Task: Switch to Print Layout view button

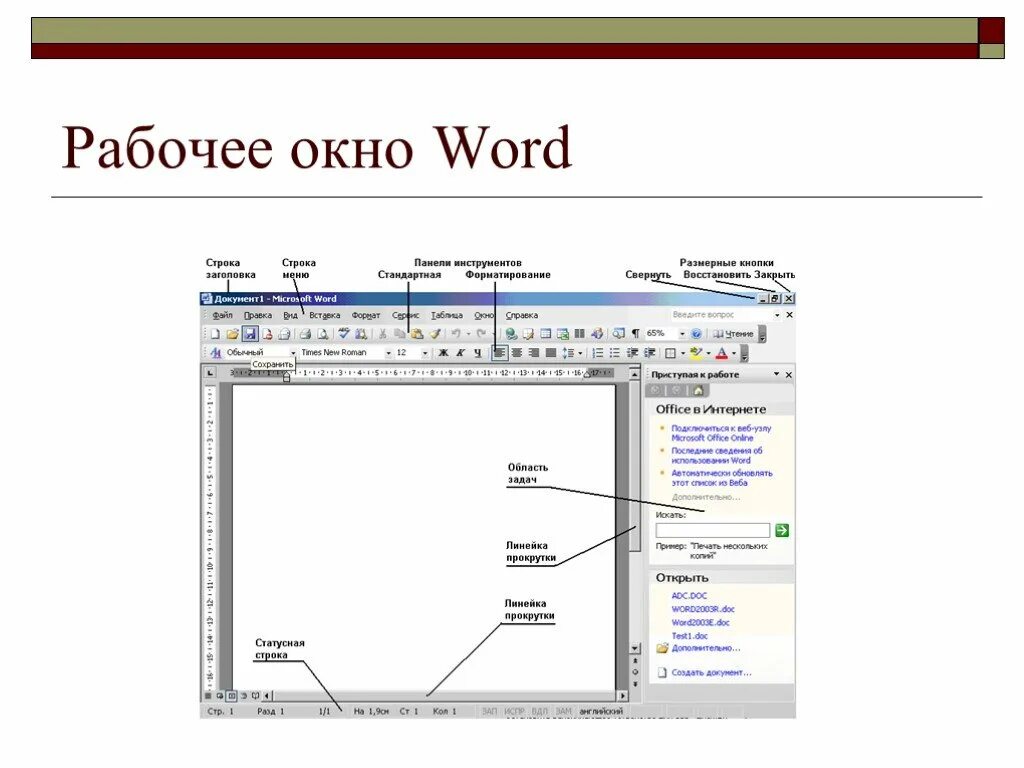Action: [x=231, y=696]
